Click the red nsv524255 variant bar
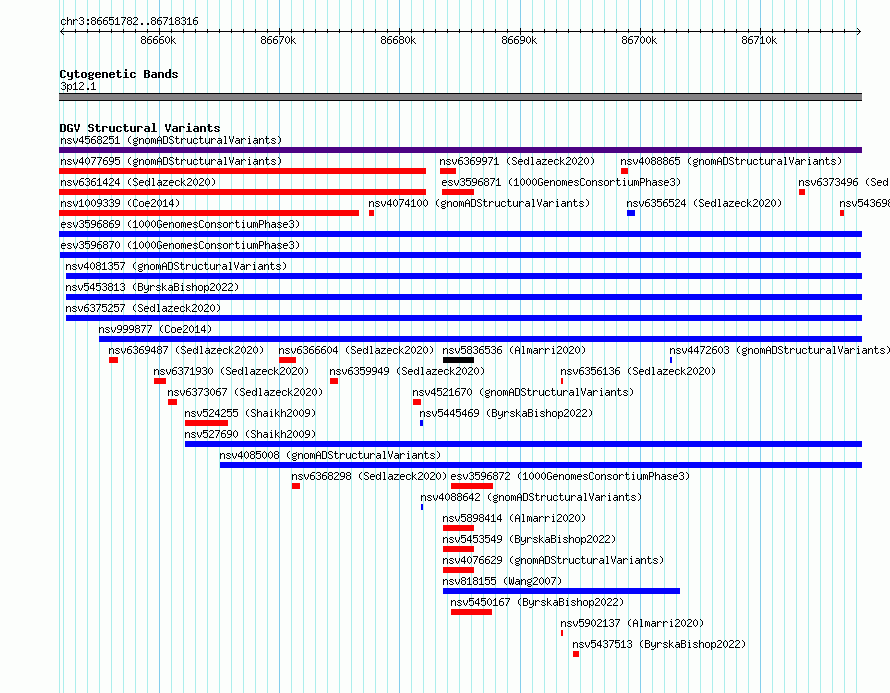890x693 pixels. pyautogui.click(x=206, y=423)
